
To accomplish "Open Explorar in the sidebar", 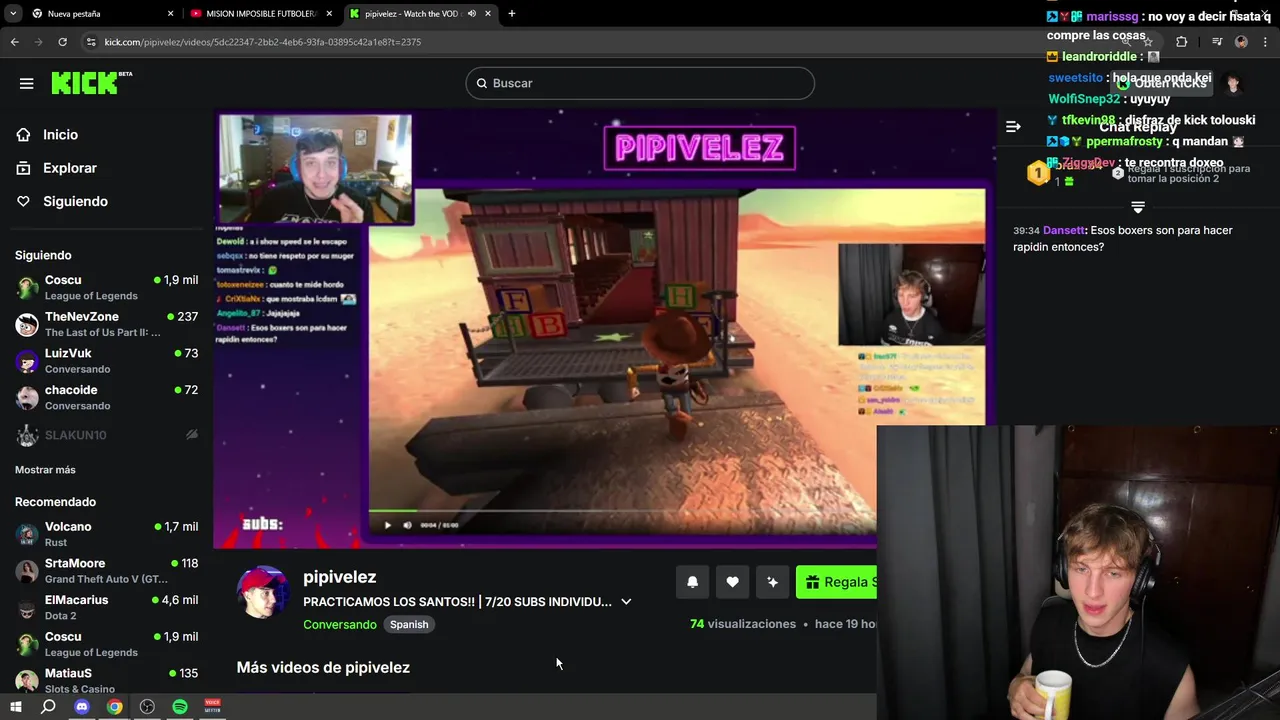I will [x=69, y=168].
